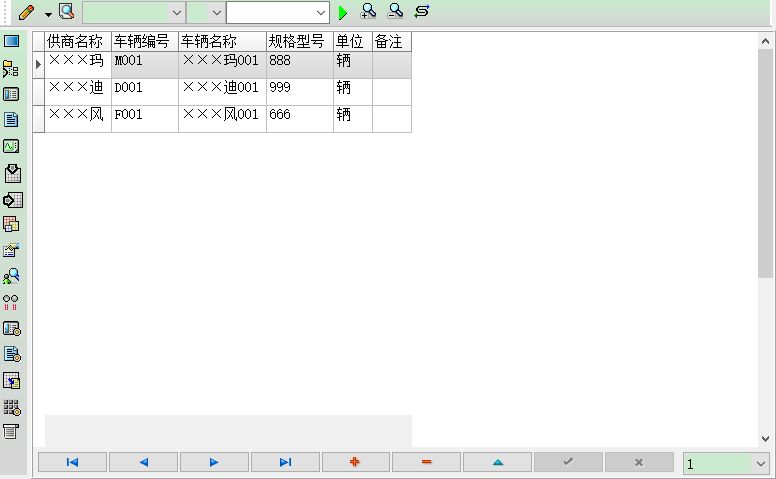The image size is (776, 479).
Task: Click the specification cell 999
Action: click(300, 92)
